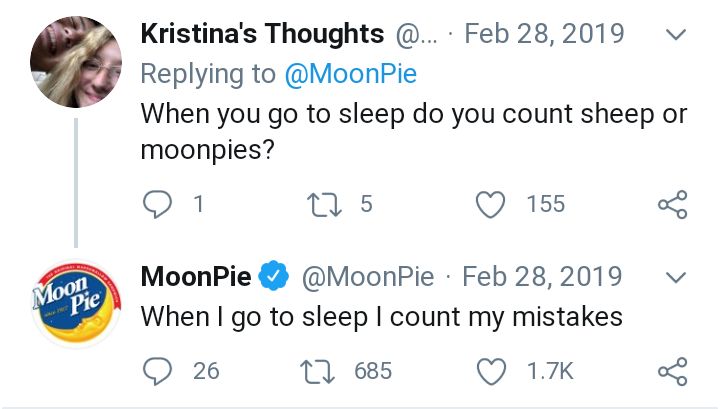The height and width of the screenshot is (409, 720).
Task: Retweet MoonPie's tweet with 685 retweets
Action: point(317,371)
